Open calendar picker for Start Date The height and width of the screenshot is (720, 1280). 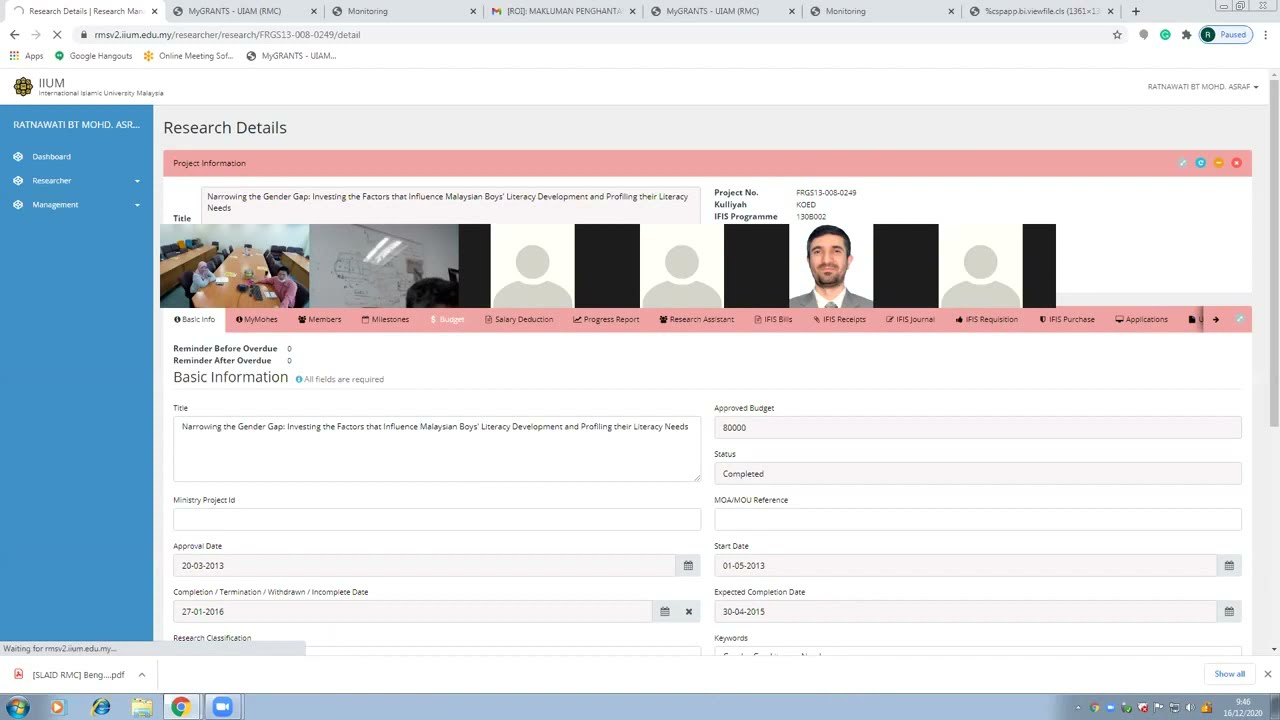coord(1229,566)
